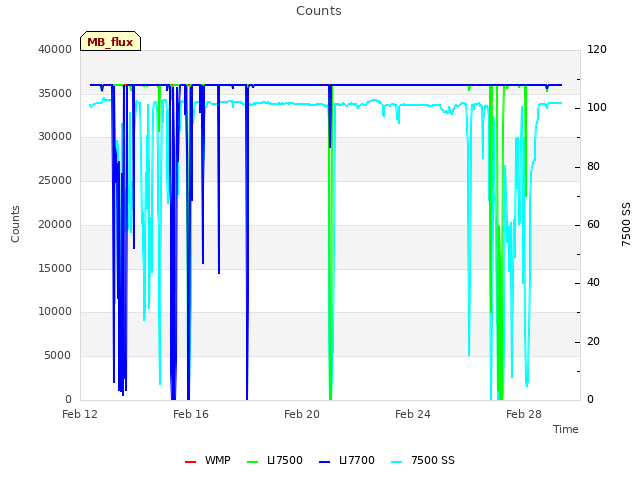
Task: Click the Feb 16 tick label
Action: pos(191,414)
